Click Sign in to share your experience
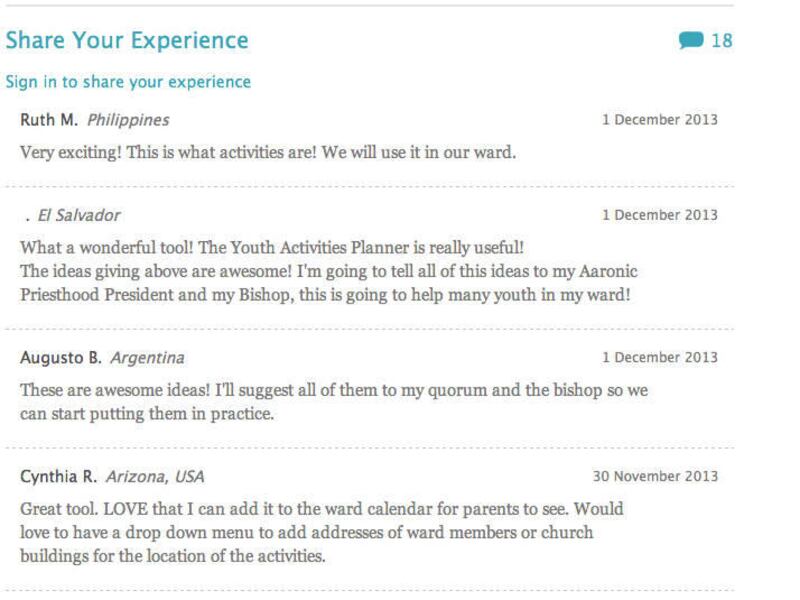The image size is (800, 600). (x=128, y=82)
